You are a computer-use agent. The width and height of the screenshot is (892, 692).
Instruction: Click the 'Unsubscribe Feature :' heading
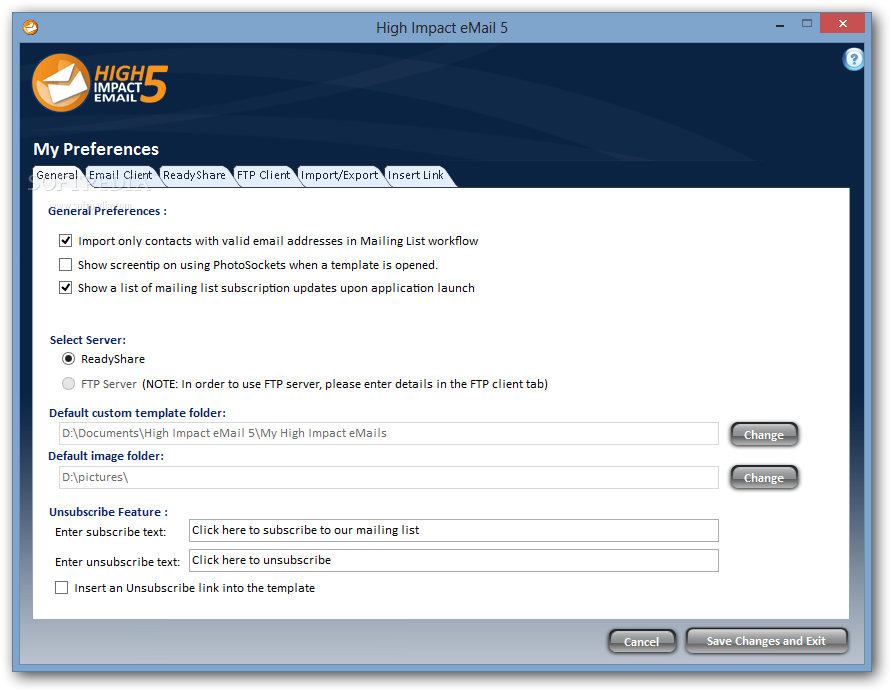click(108, 512)
